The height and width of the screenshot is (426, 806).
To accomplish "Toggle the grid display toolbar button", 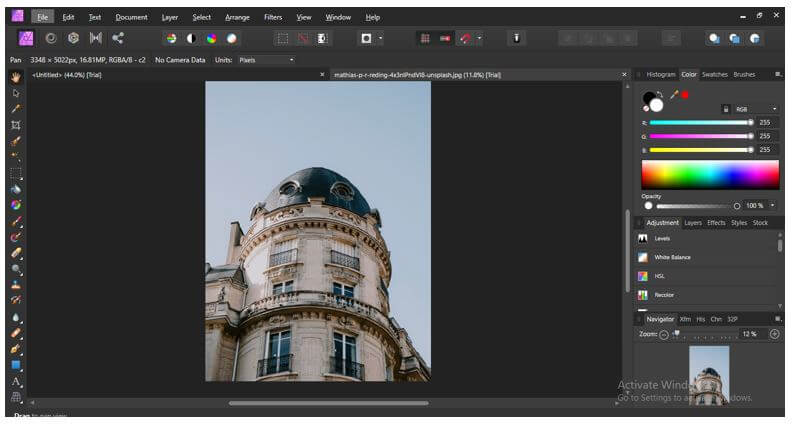I will [425, 39].
